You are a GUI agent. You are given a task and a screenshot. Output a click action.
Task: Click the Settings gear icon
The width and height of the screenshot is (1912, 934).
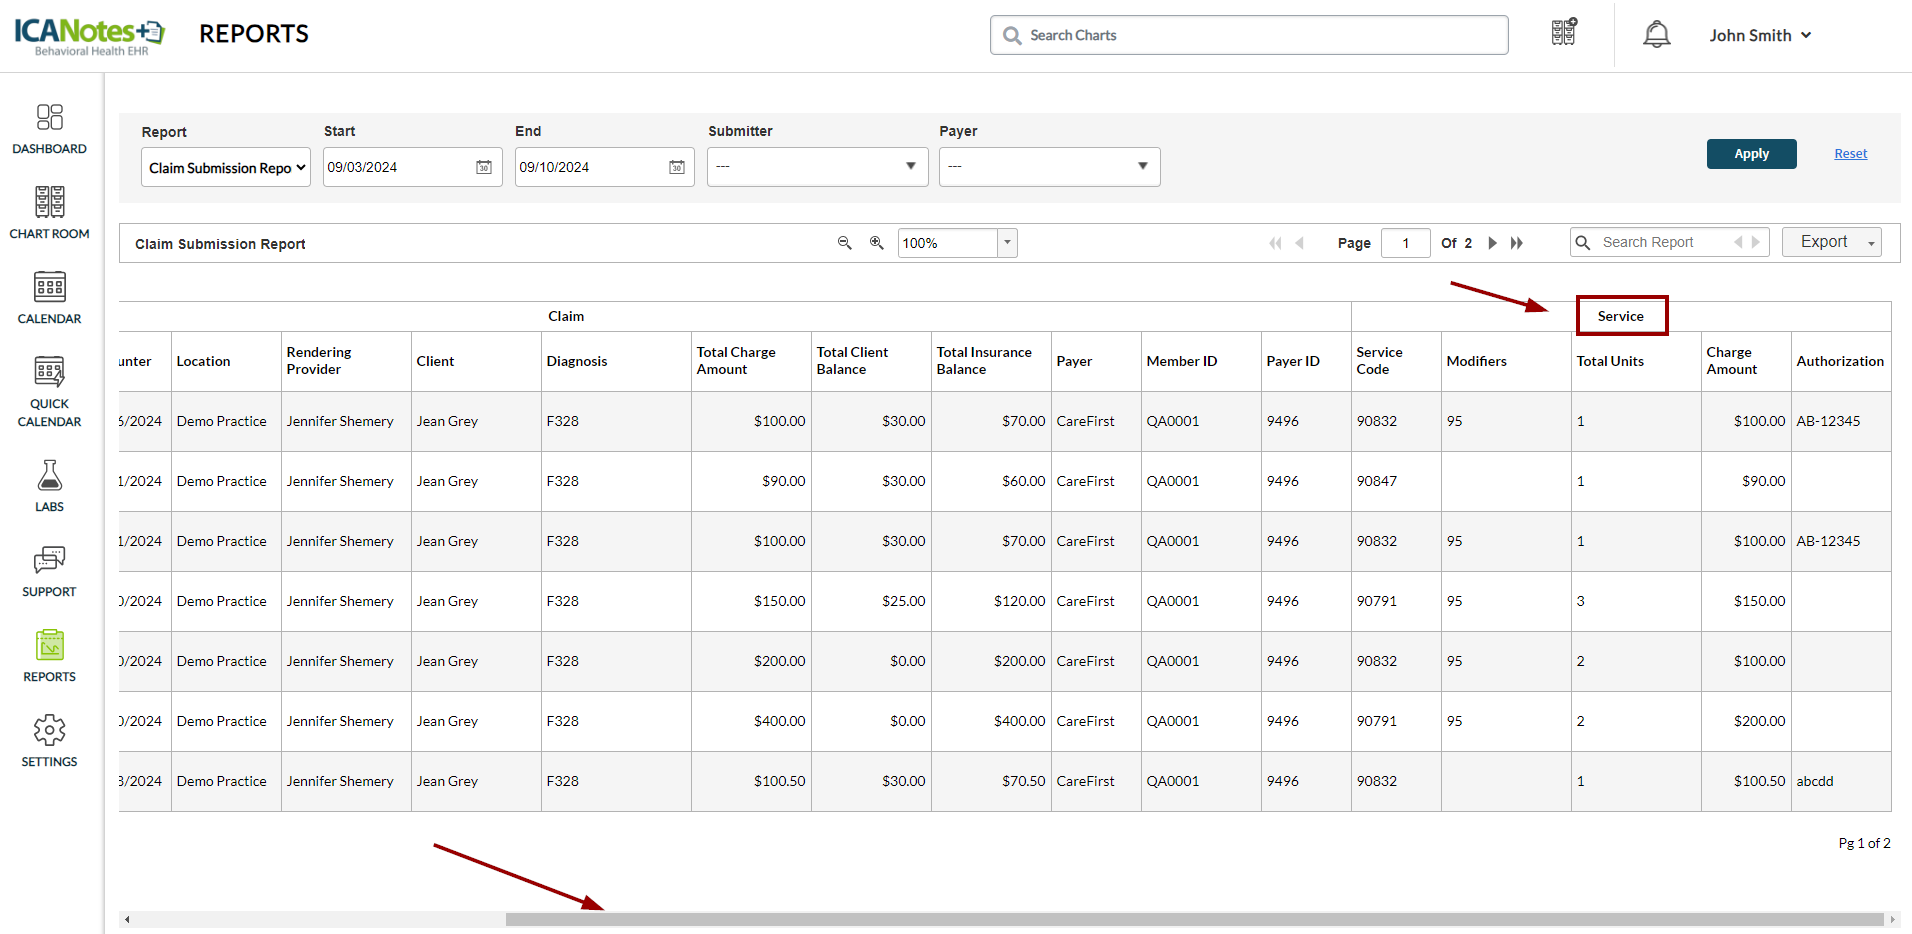[49, 731]
